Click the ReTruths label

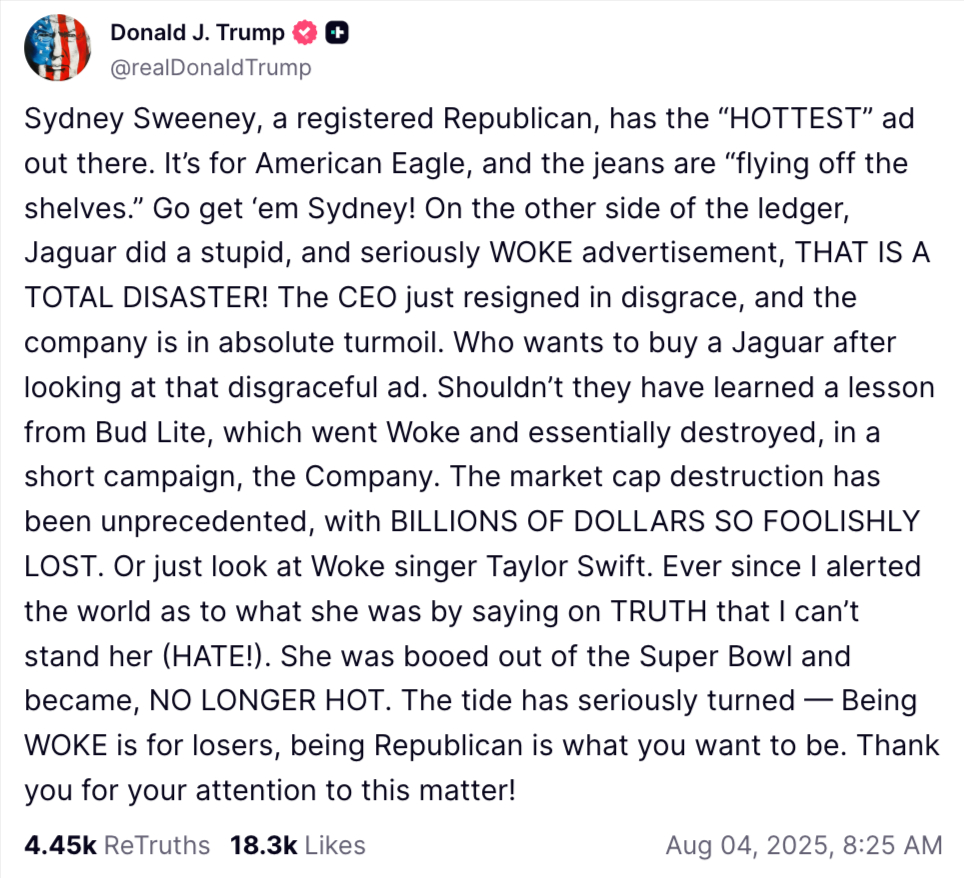pos(157,845)
